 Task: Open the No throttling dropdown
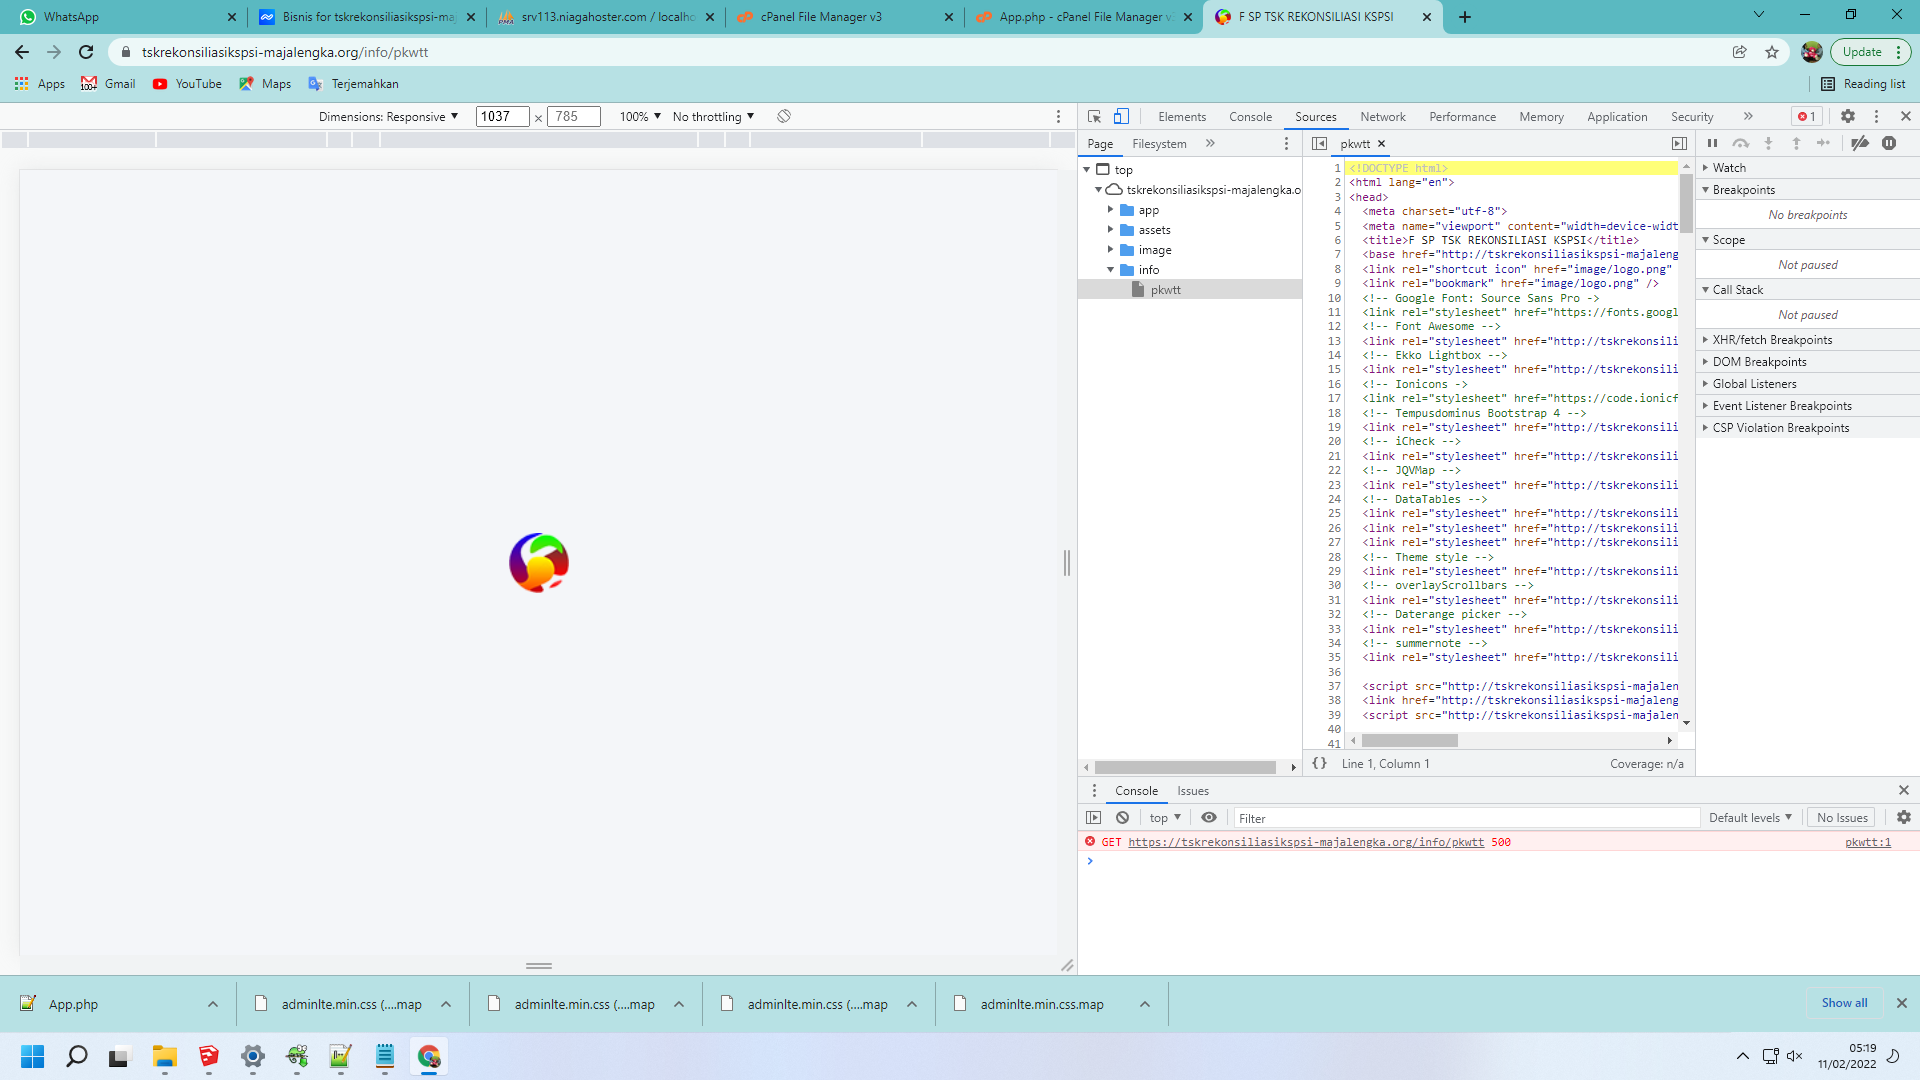pos(713,116)
